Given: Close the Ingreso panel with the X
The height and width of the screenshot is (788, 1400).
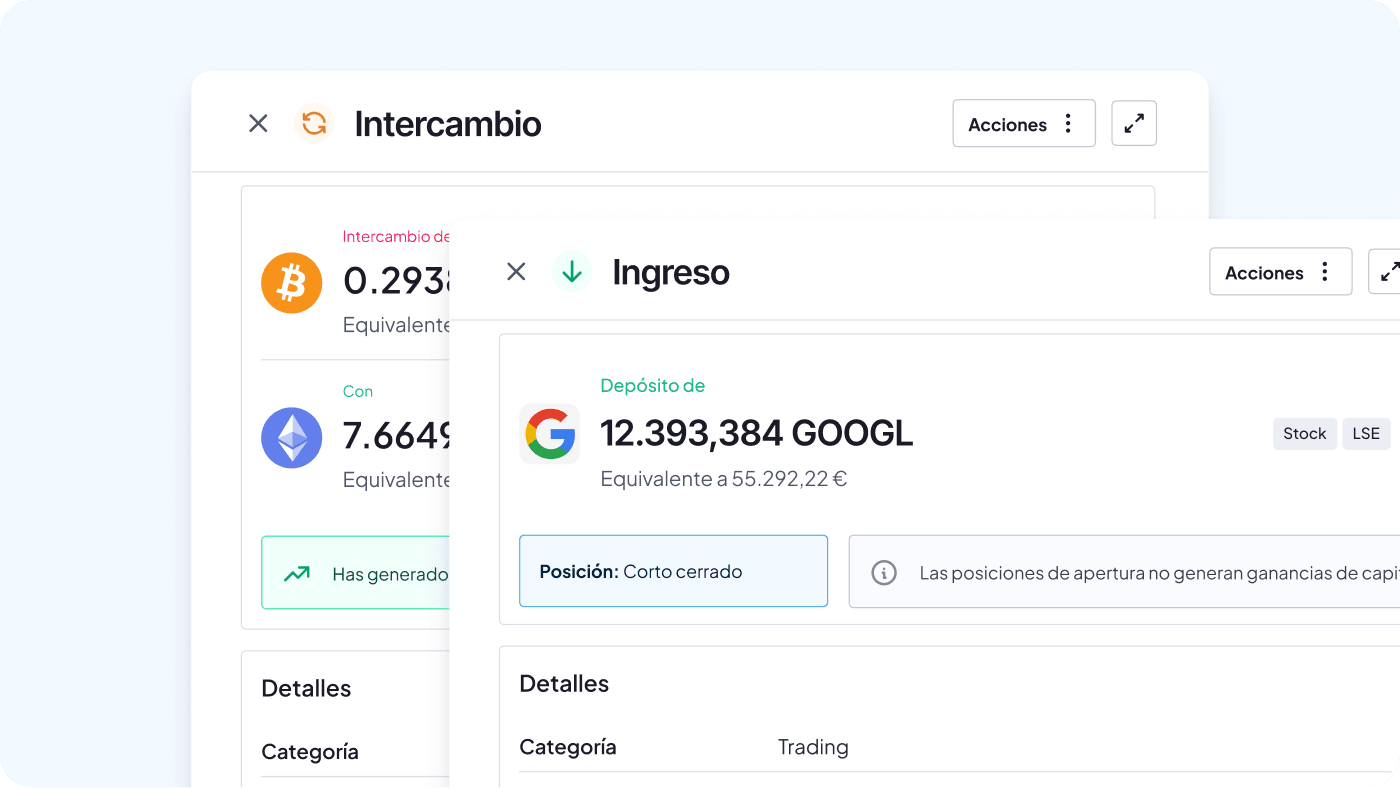Looking at the screenshot, I should click(516, 272).
